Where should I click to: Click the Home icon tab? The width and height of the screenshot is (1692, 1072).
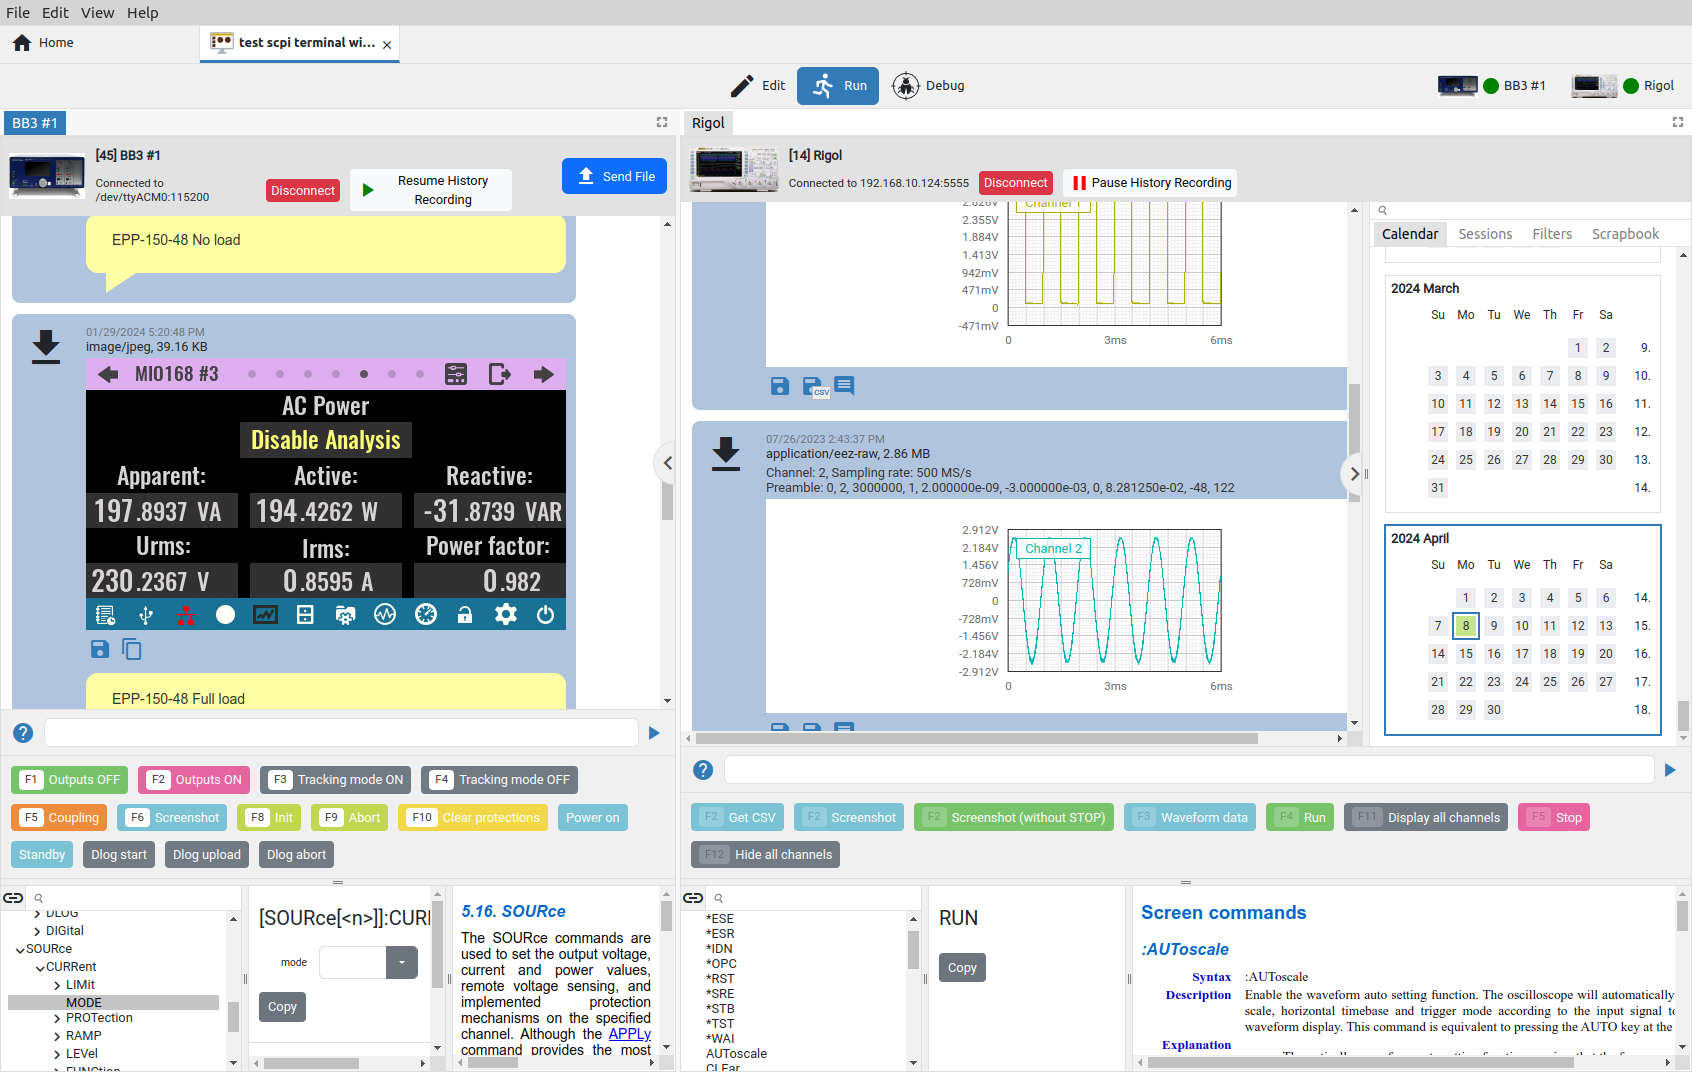point(43,43)
